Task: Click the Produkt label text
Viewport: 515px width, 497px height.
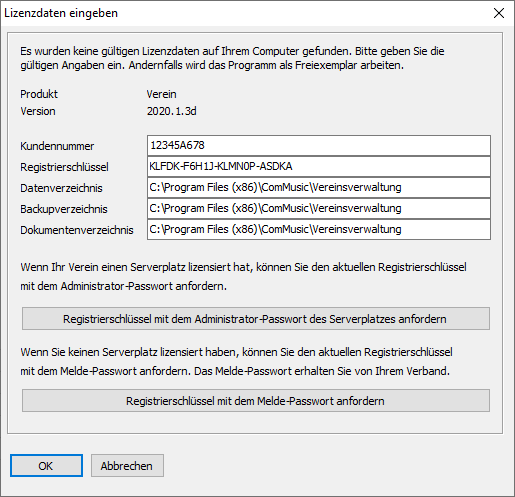Action: pyautogui.click(x=39, y=94)
